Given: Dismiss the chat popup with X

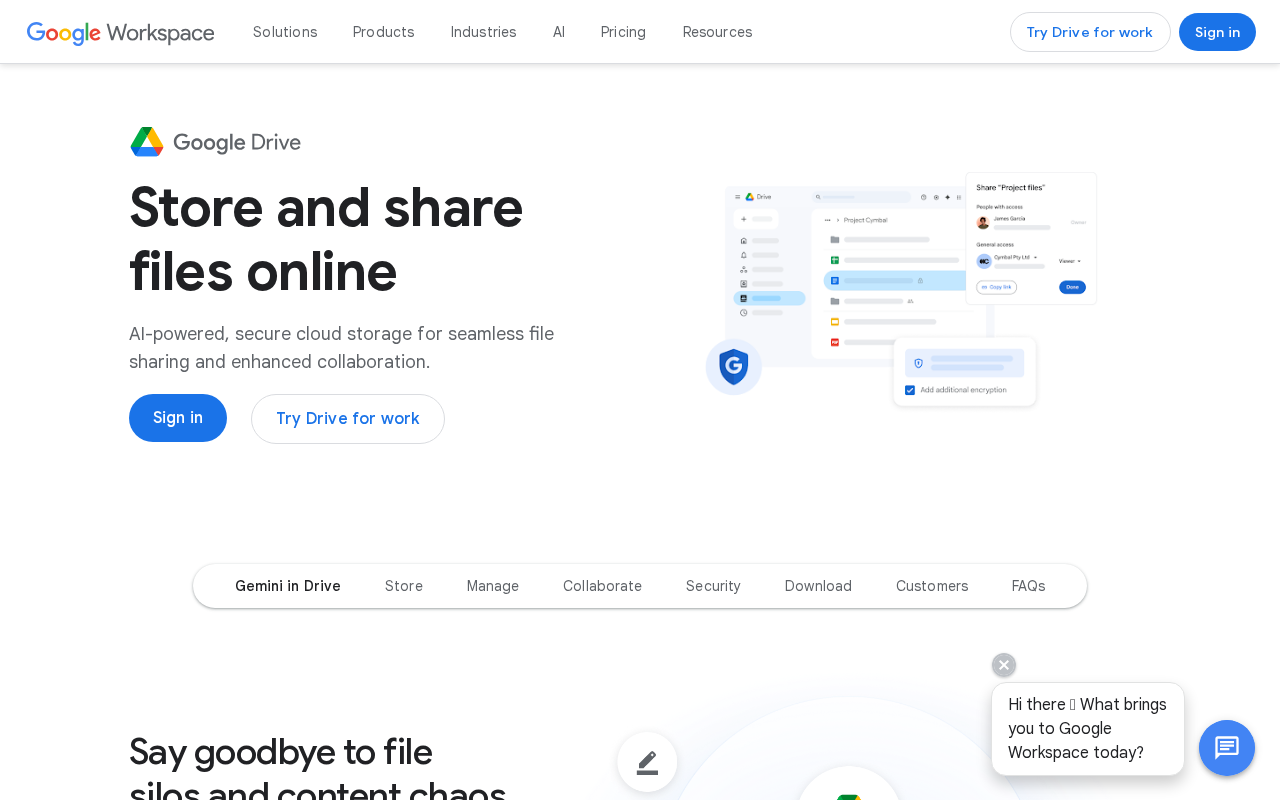Looking at the screenshot, I should [1004, 665].
